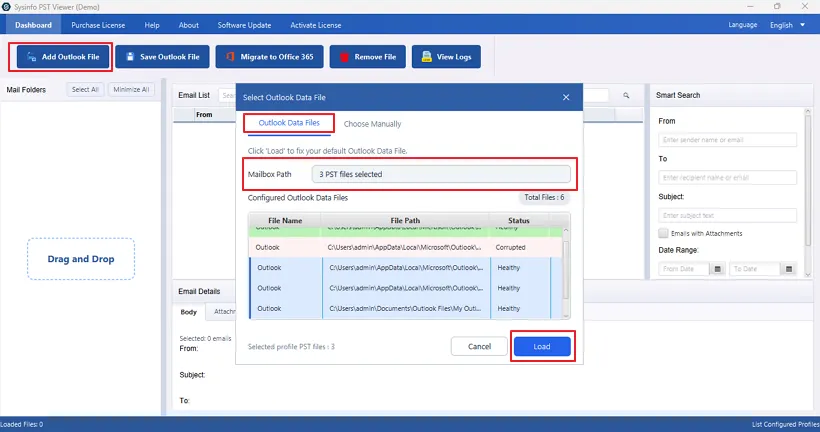Click the Remove File button

tap(368, 57)
